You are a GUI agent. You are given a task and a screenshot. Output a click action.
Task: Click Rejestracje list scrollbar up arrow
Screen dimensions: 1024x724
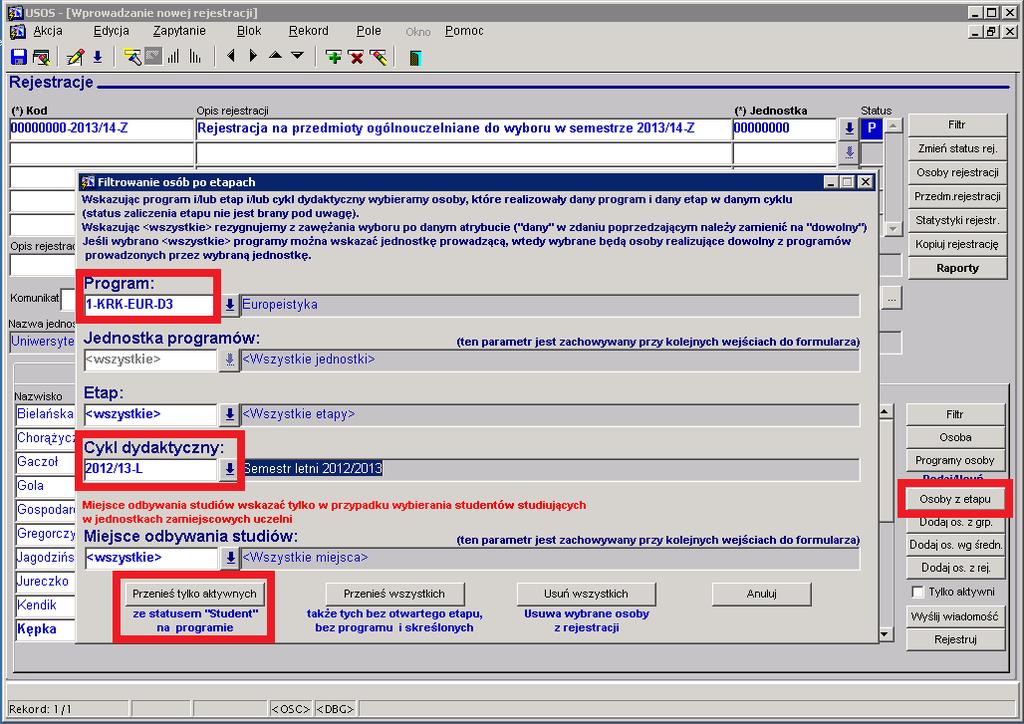894,125
